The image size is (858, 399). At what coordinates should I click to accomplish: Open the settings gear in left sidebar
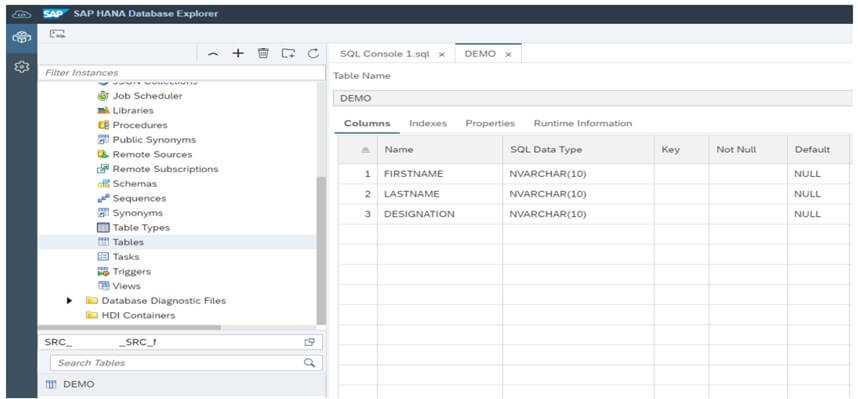(22, 67)
